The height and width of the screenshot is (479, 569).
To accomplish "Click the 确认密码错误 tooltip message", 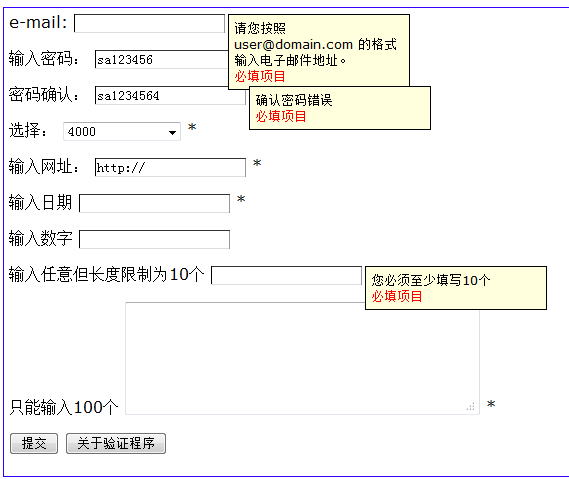I will (294, 100).
